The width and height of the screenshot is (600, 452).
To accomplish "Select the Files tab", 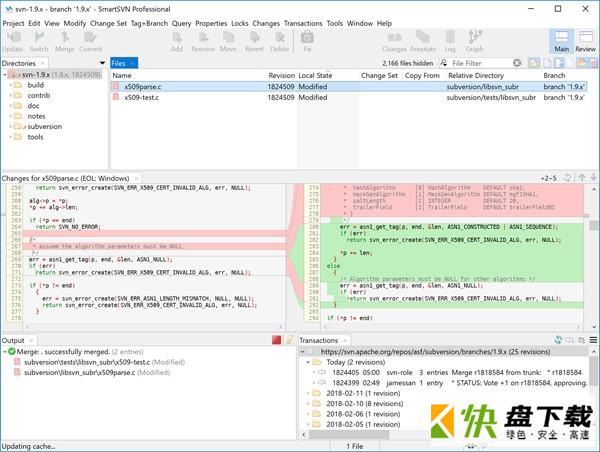I will (124, 63).
